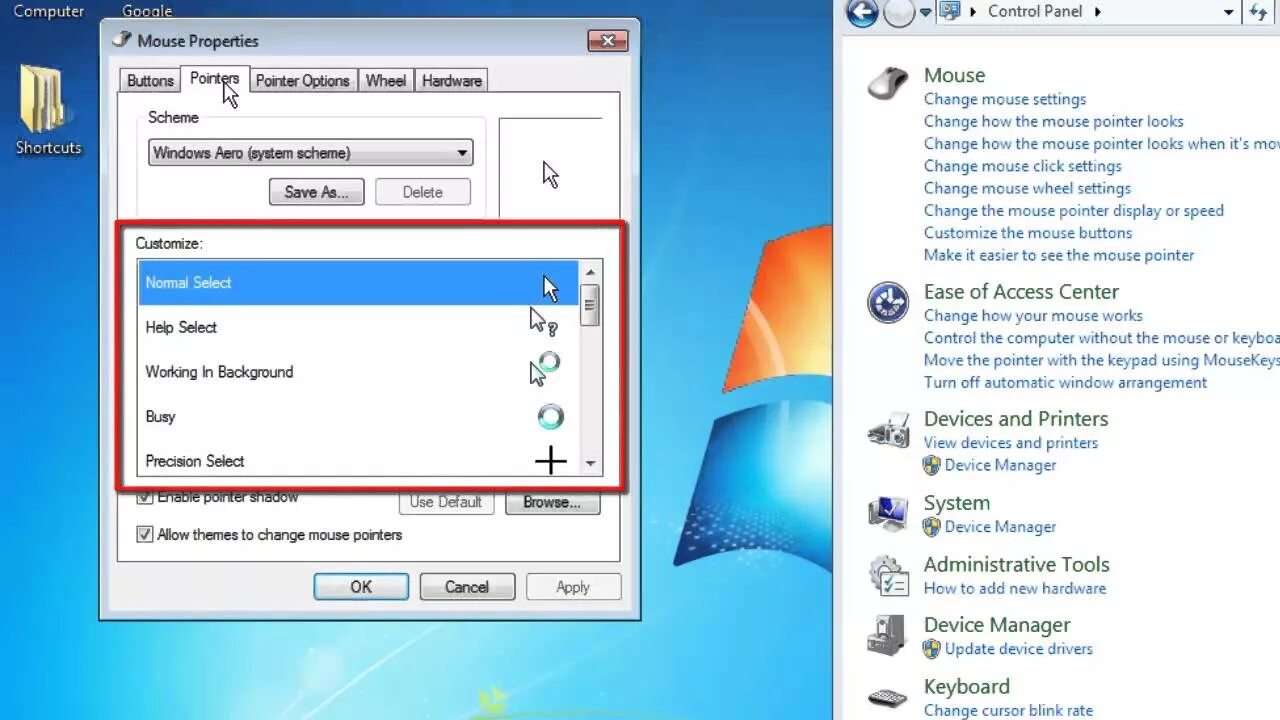Select the Working In Background entry

(x=358, y=372)
